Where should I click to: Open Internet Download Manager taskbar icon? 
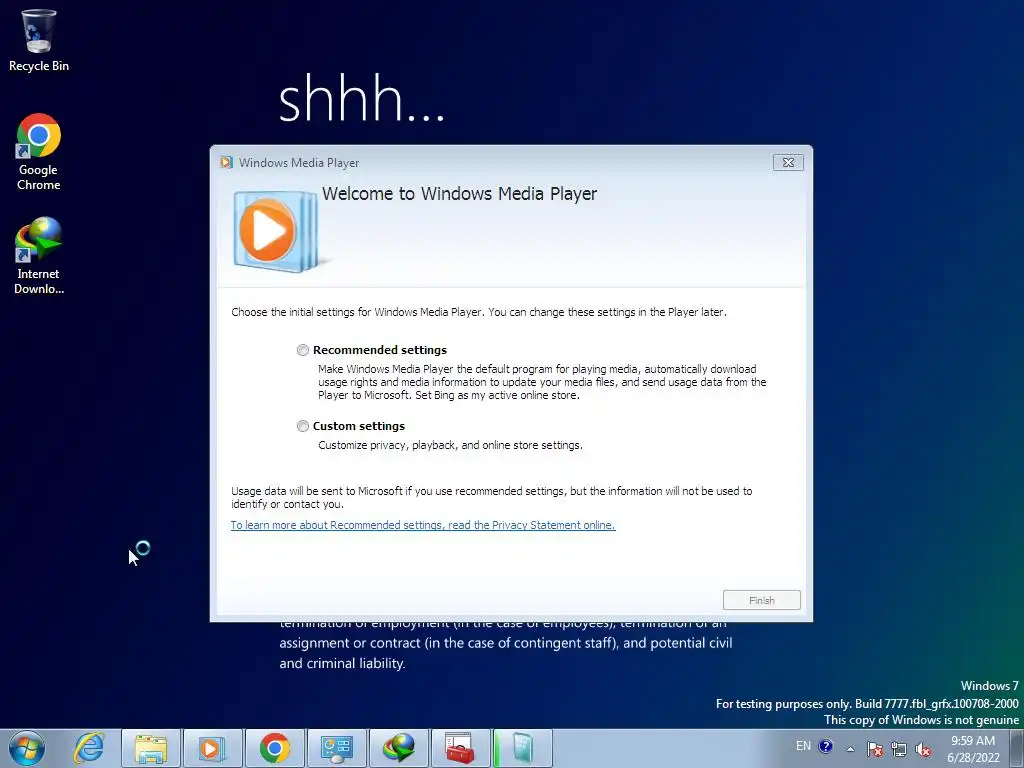398,748
